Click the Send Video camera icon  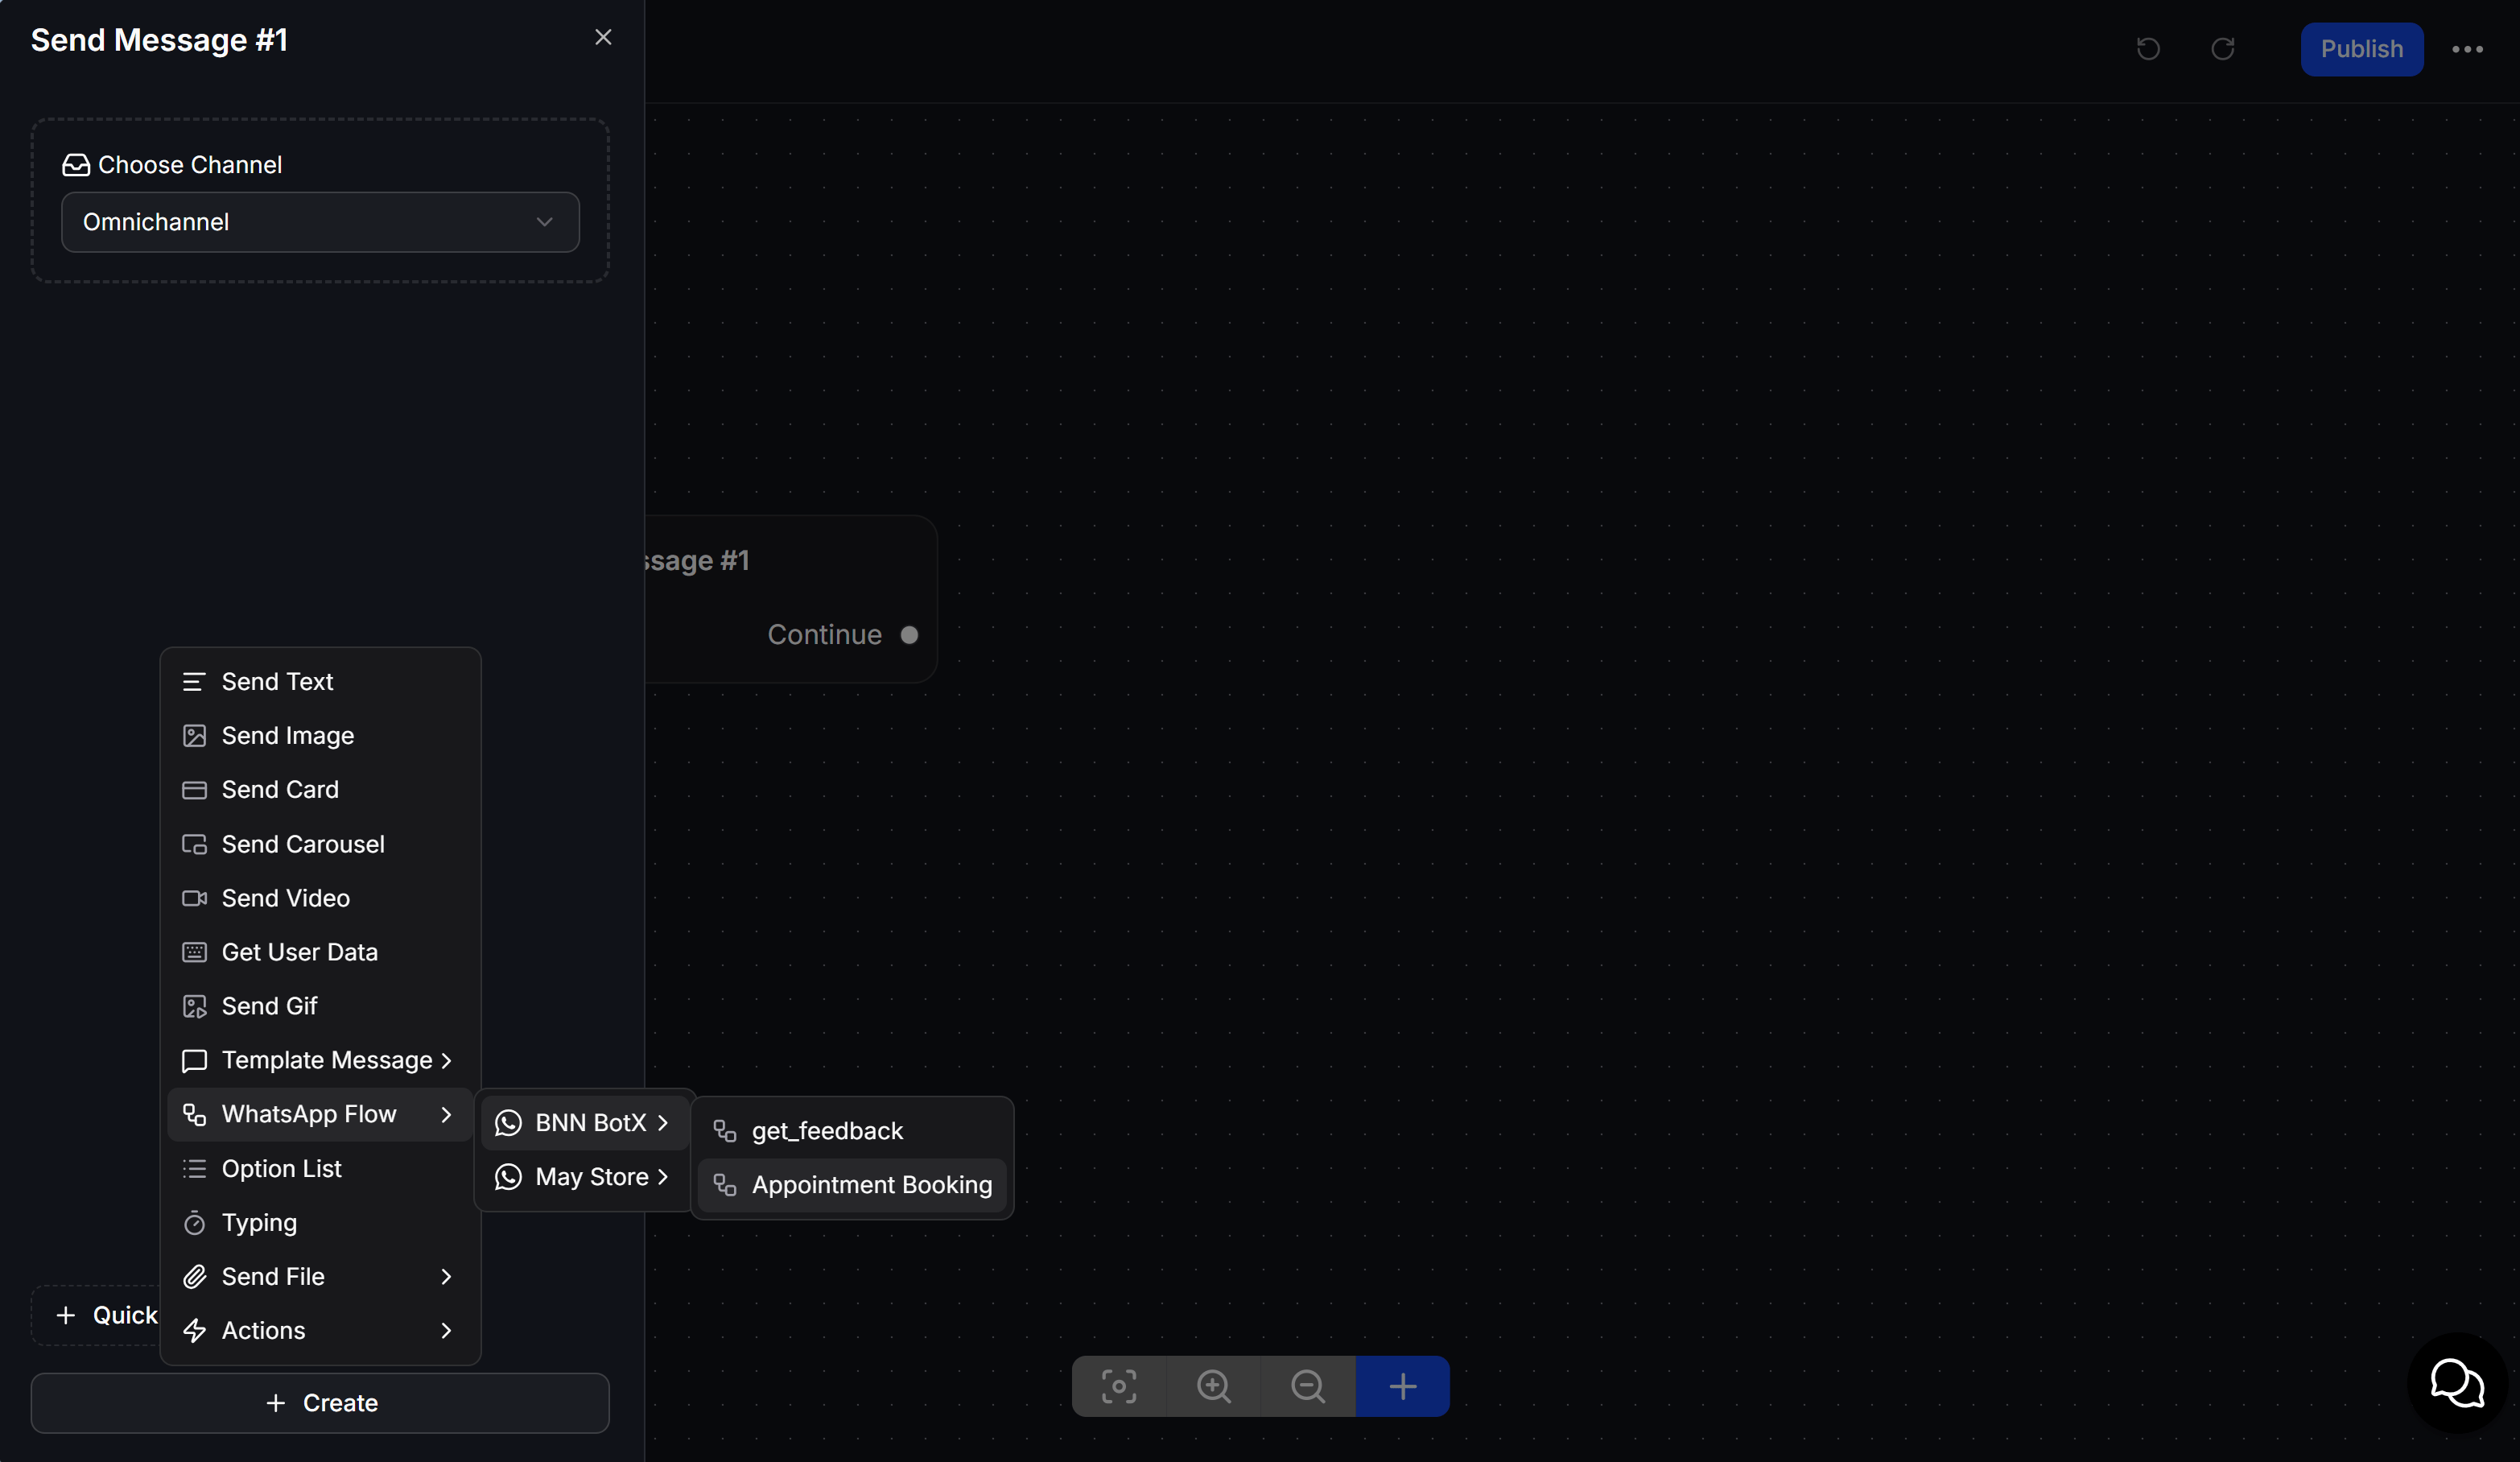pos(194,898)
